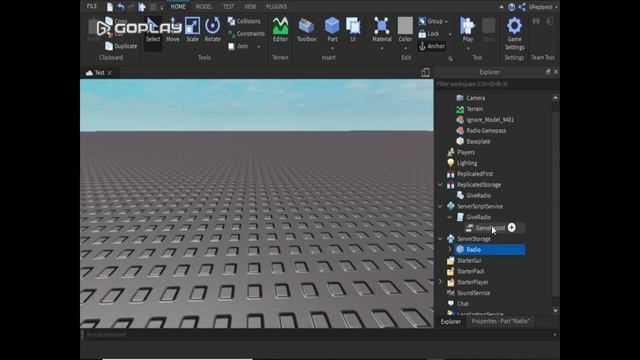Viewport: 640px width, 360px height.
Task: Open the Join dropdown arrow
Action: pyautogui.click(x=259, y=47)
